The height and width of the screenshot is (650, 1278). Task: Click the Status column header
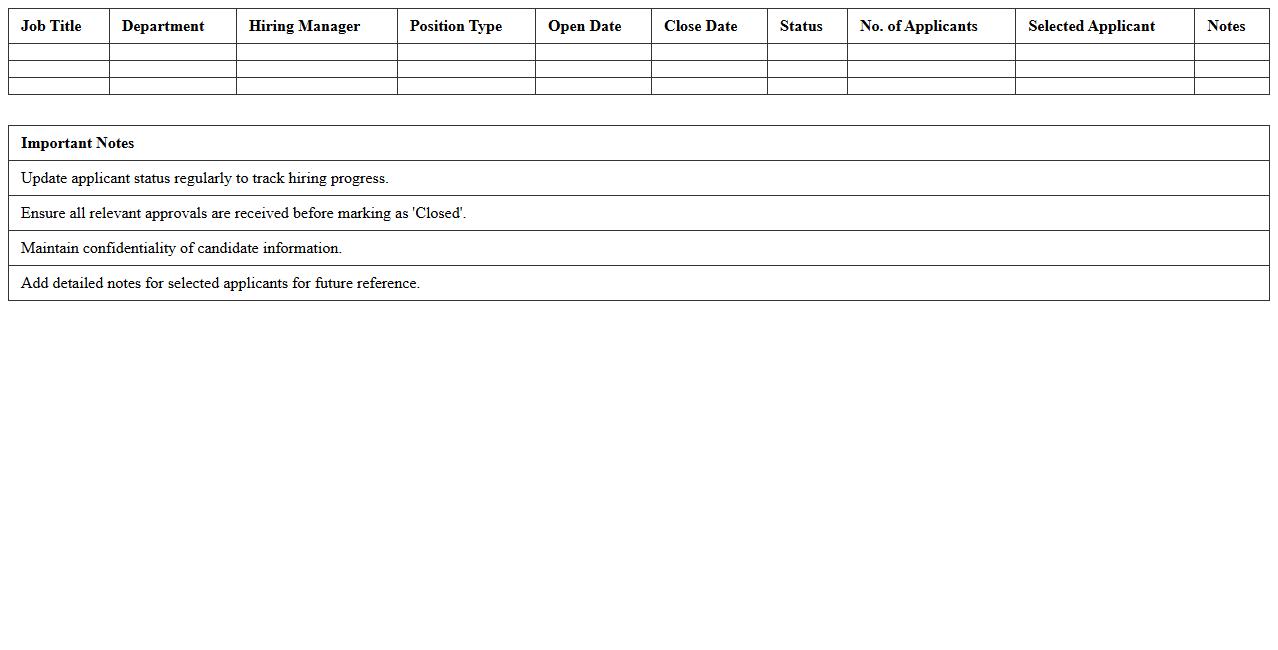[x=801, y=26]
